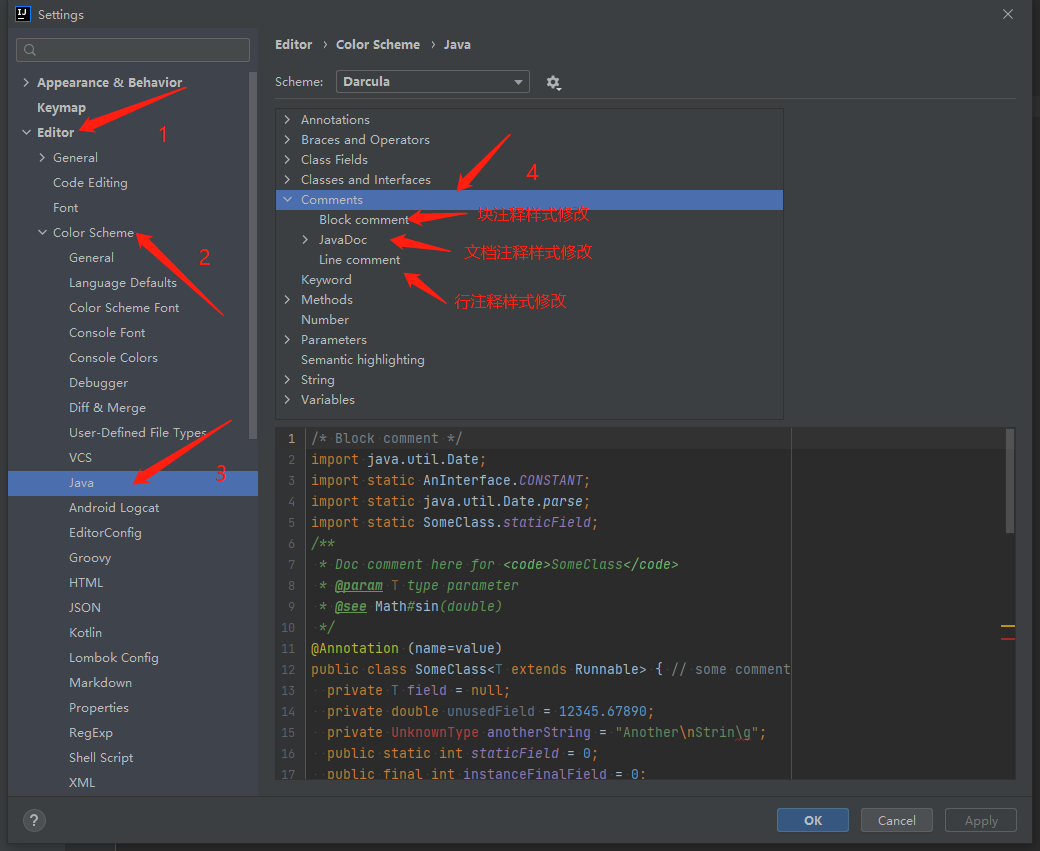Select the Keyword item
The image size is (1040, 851).
[x=326, y=279]
